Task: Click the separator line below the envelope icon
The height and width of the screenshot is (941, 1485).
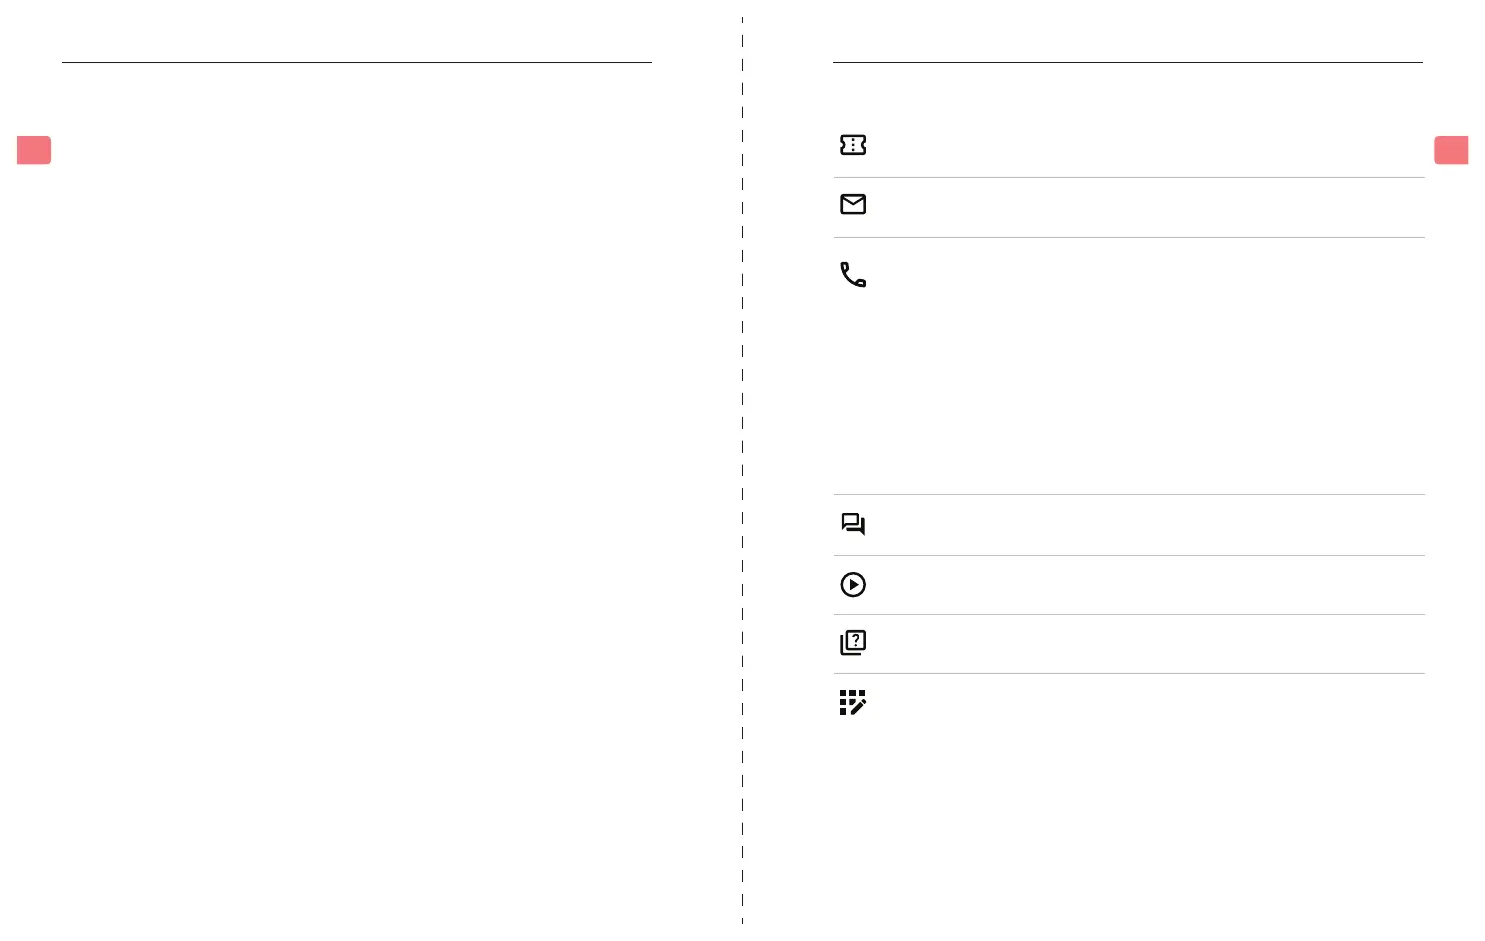Action: 1128,238
